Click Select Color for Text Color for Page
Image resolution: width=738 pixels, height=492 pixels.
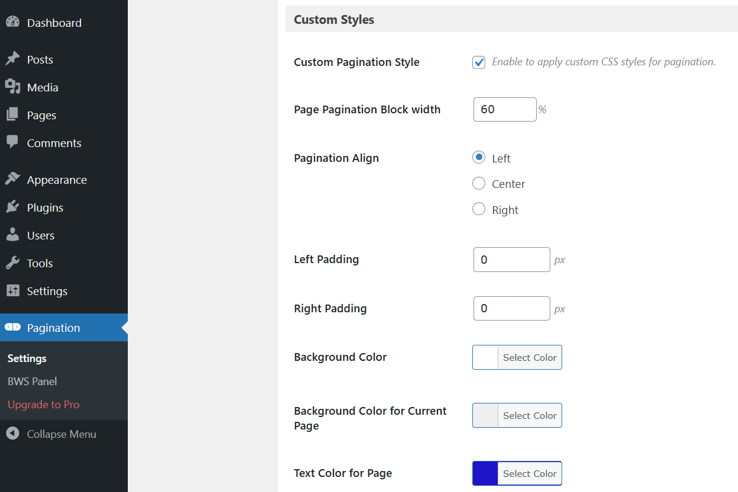click(529, 473)
